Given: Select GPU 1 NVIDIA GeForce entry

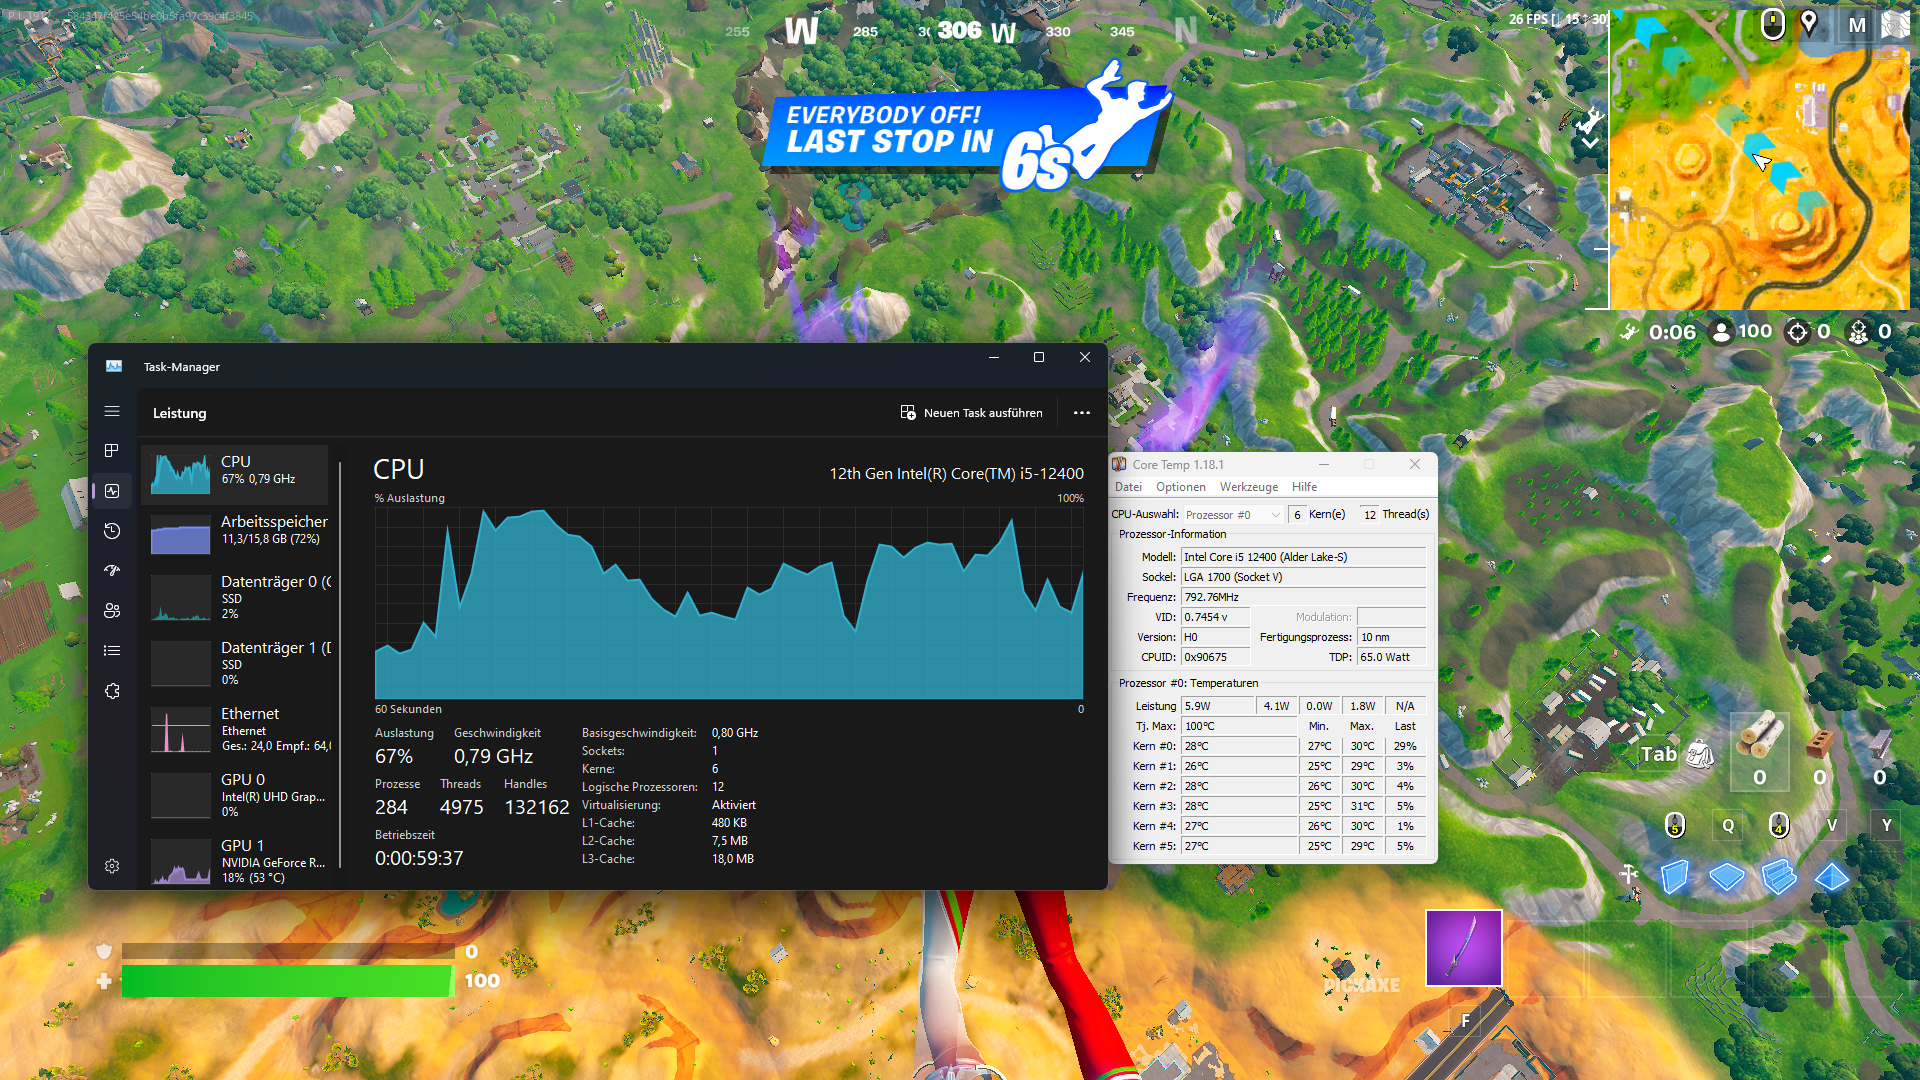Looking at the screenshot, I should (x=238, y=860).
